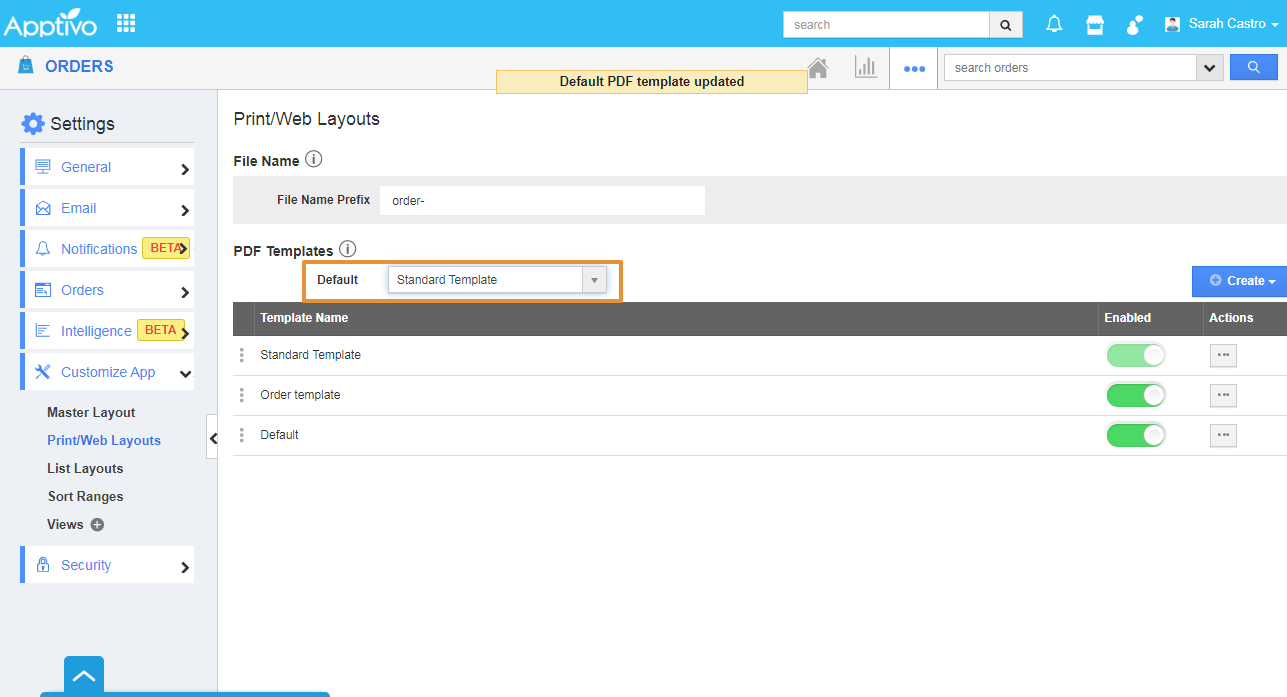This screenshot has height=697, width=1287.
Task: Open the app launcher grid icon
Action: [x=126, y=23]
